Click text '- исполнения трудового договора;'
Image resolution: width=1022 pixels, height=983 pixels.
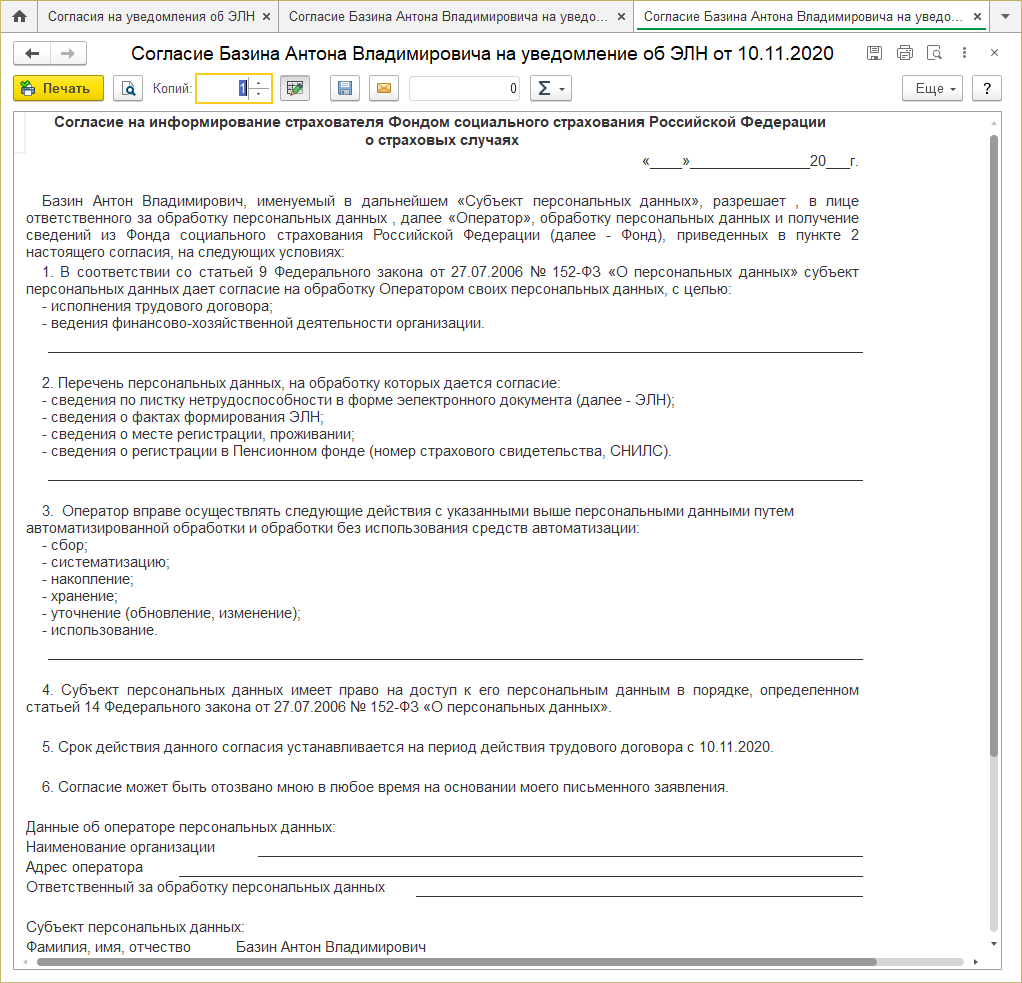coord(157,306)
